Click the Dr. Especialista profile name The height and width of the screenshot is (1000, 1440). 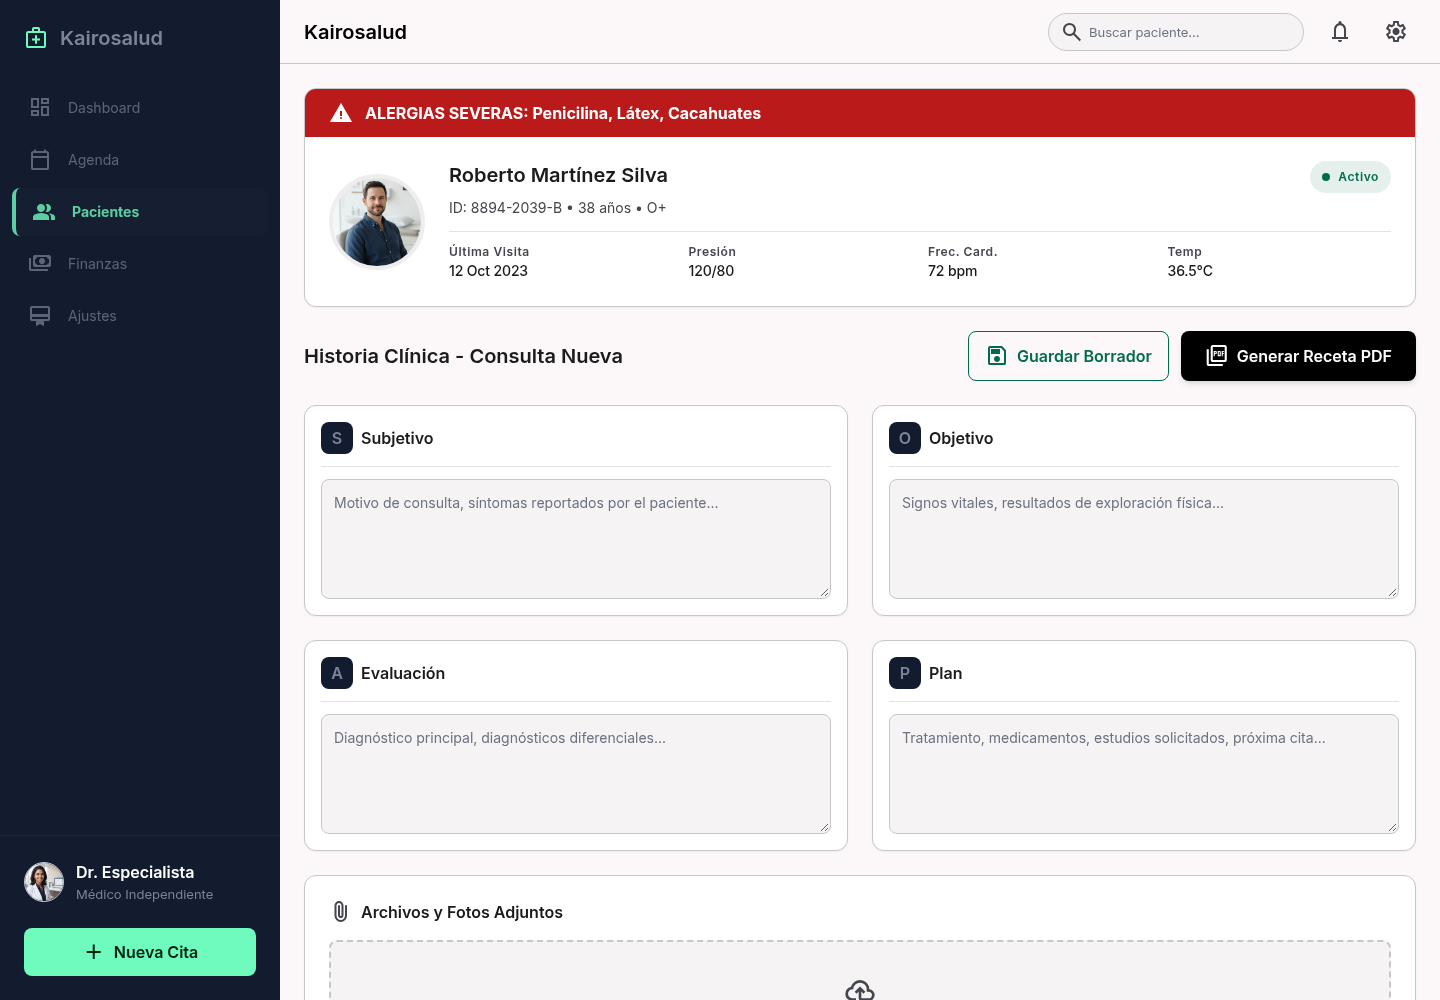(135, 872)
